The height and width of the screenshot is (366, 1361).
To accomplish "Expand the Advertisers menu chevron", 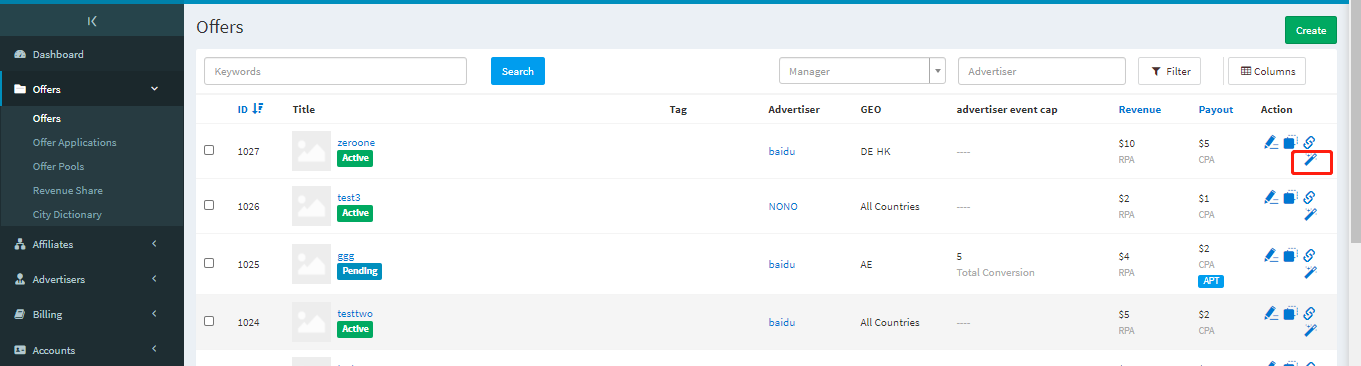I will [155, 279].
